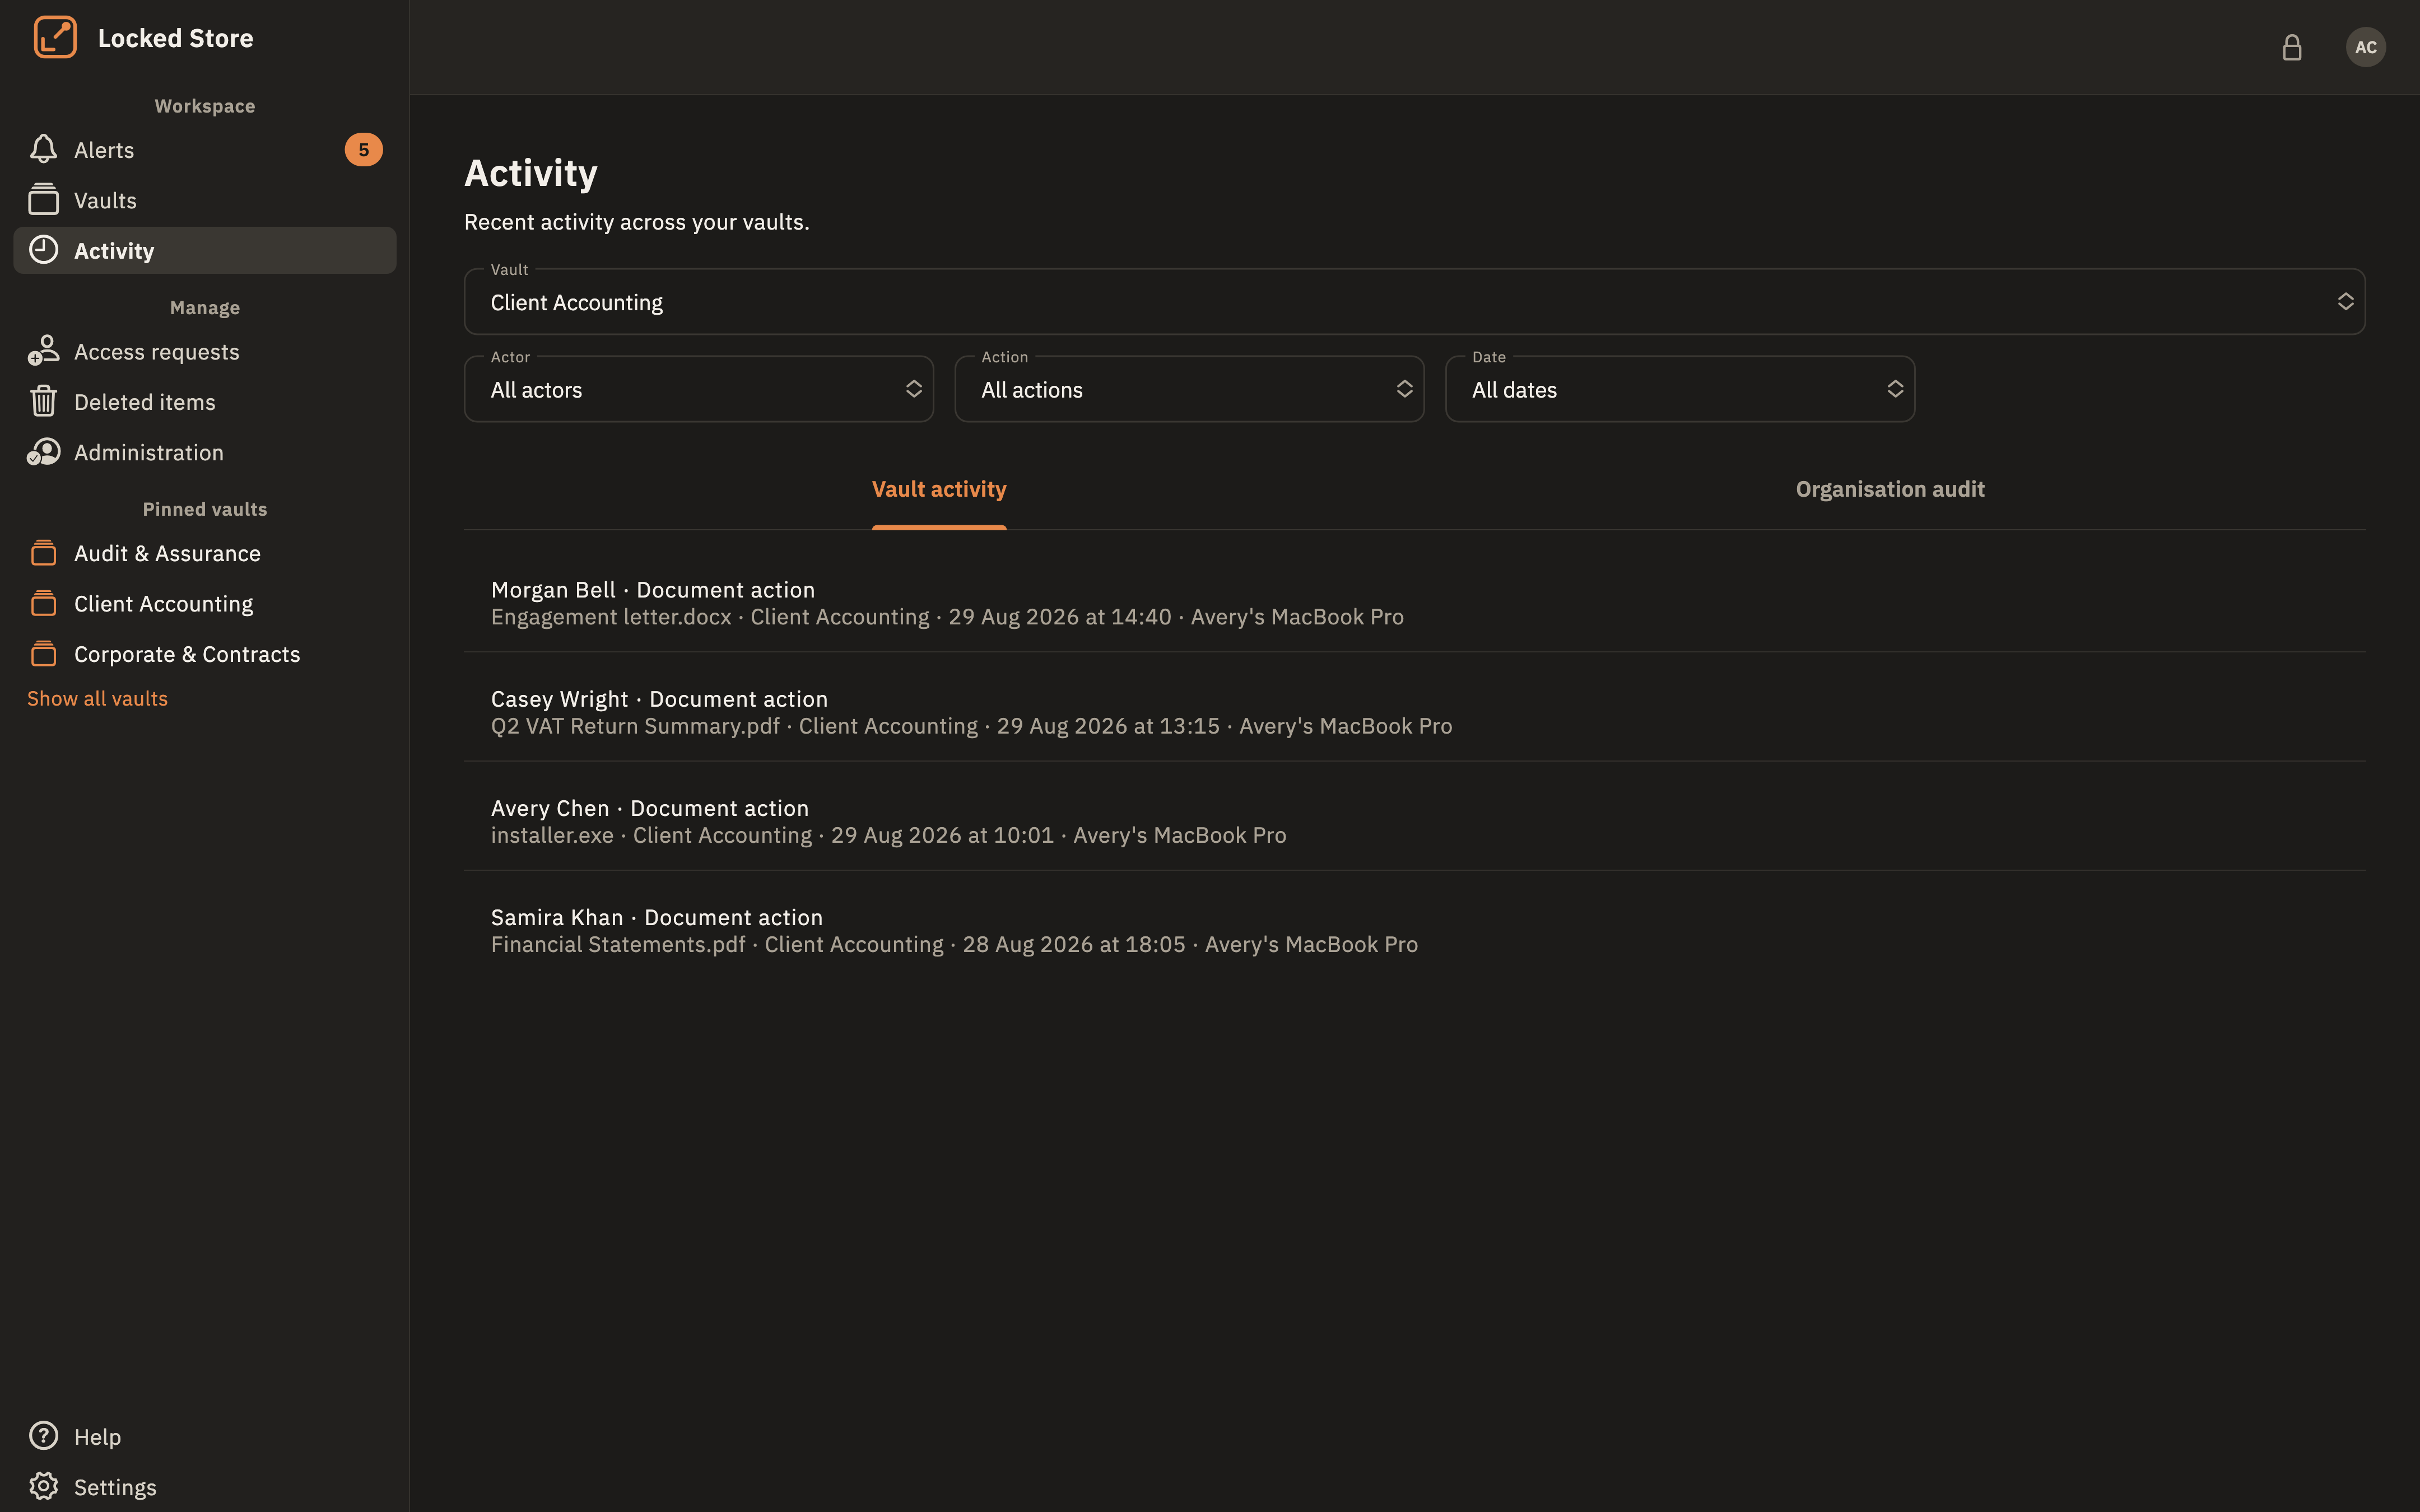Click Show all vaults link

[97, 698]
